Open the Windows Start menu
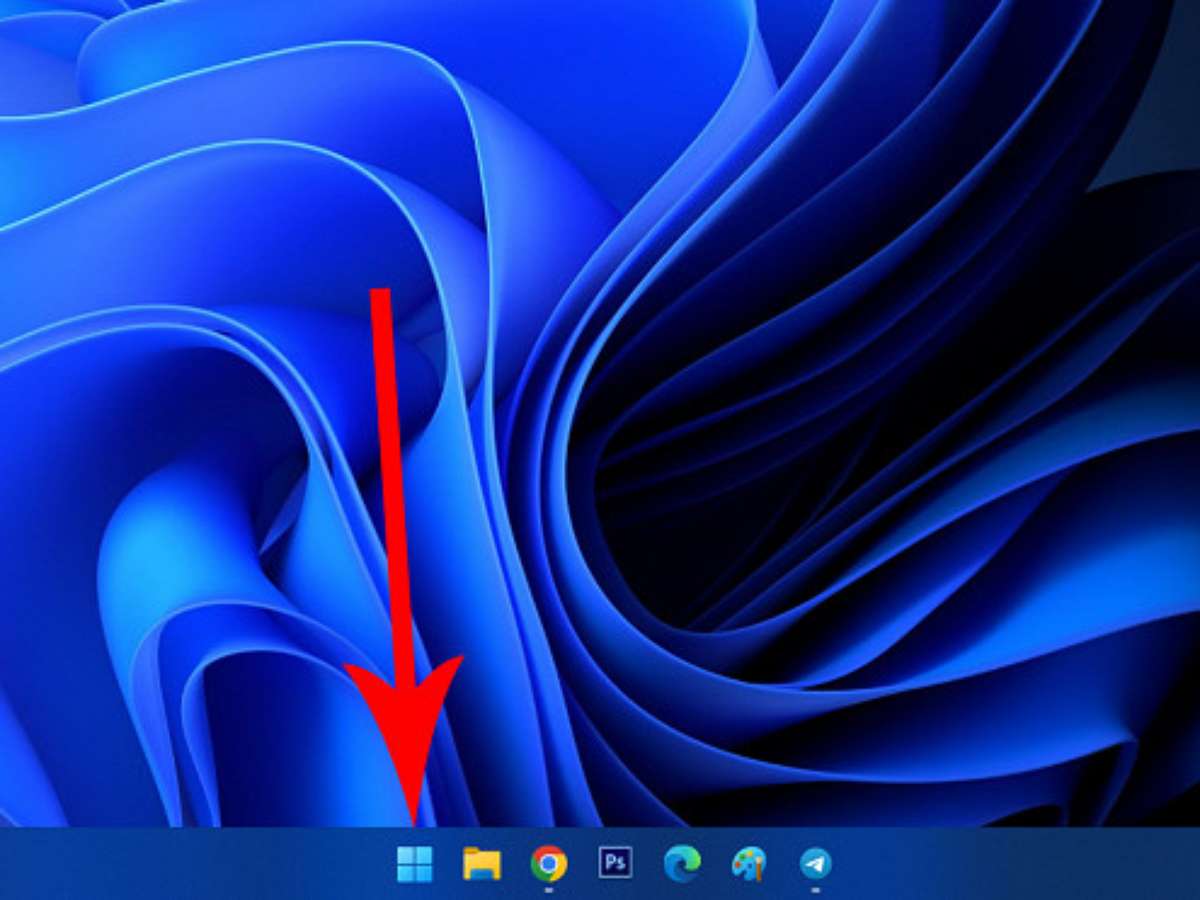 click(415, 863)
